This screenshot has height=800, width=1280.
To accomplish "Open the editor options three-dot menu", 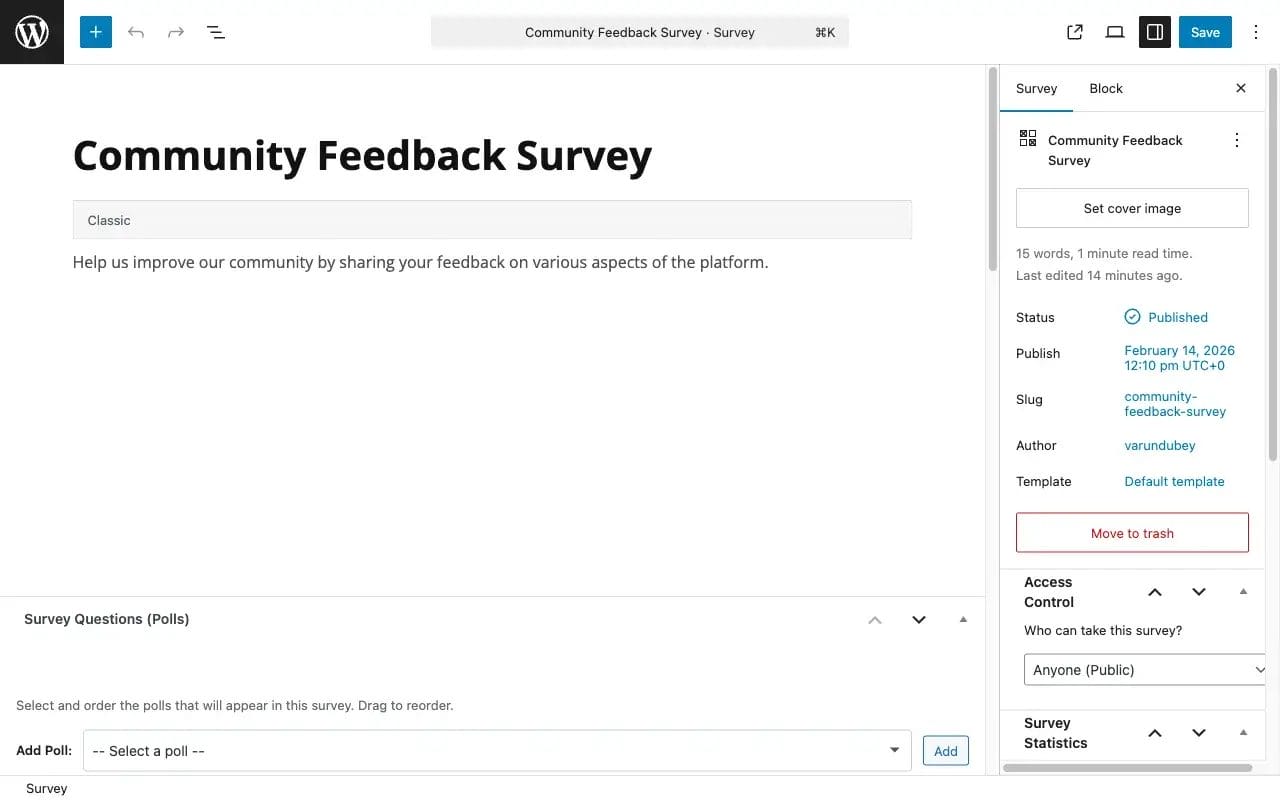I will [1256, 31].
